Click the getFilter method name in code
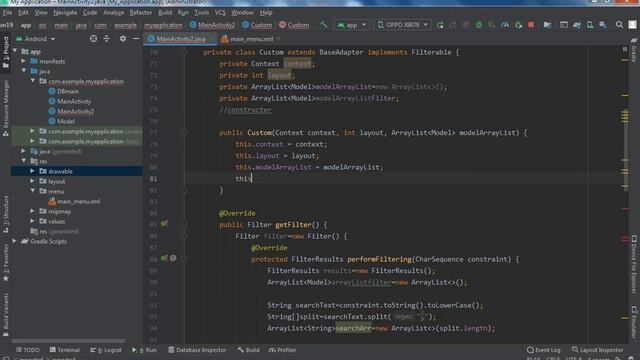This screenshot has height=360, width=640. [293, 224]
